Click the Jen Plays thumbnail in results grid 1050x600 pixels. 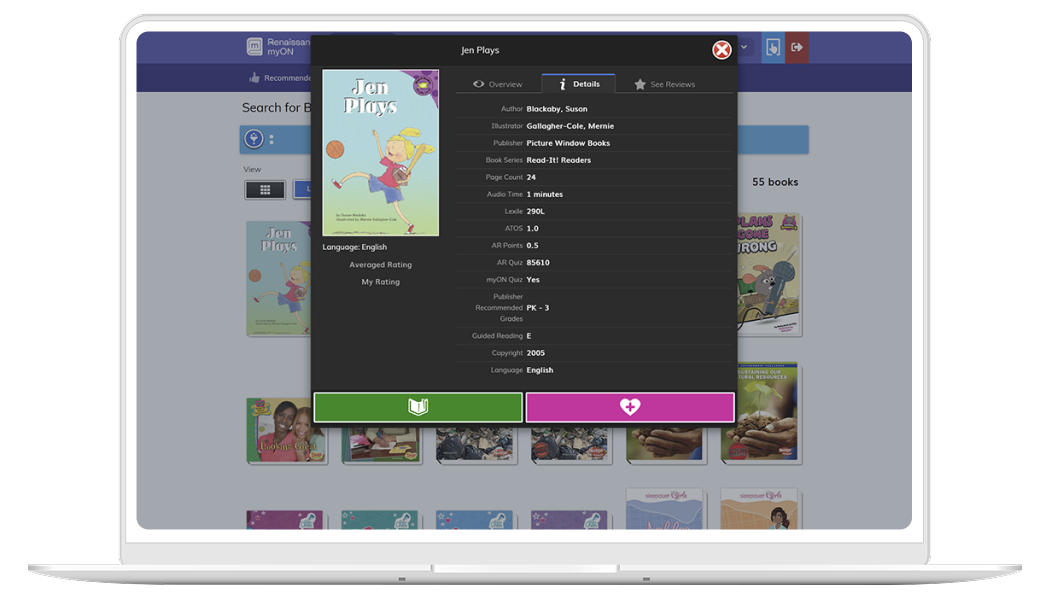coord(278,278)
